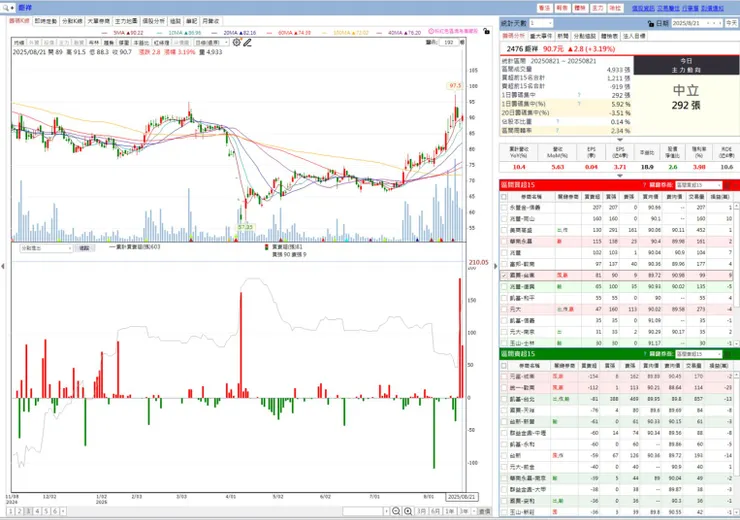Switch to 重大事件 tab in right panel
The width and height of the screenshot is (740, 520).
tap(541, 36)
